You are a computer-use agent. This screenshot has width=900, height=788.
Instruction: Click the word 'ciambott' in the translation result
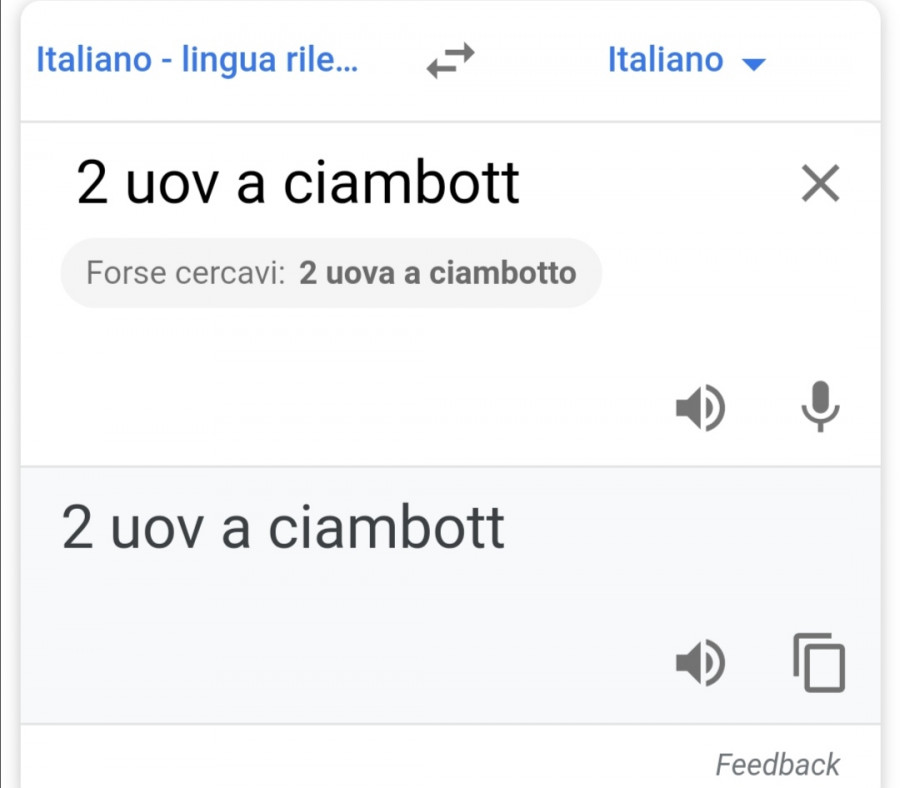(x=387, y=528)
